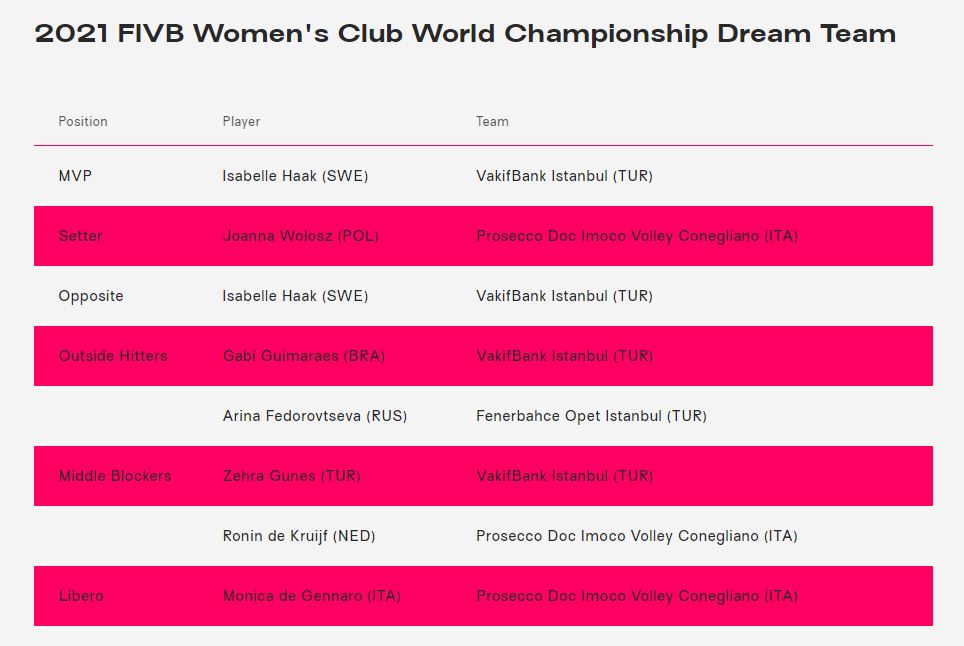This screenshot has width=964, height=646.
Task: Click Ronin de Kruijf (NED) player name
Action: (299, 536)
